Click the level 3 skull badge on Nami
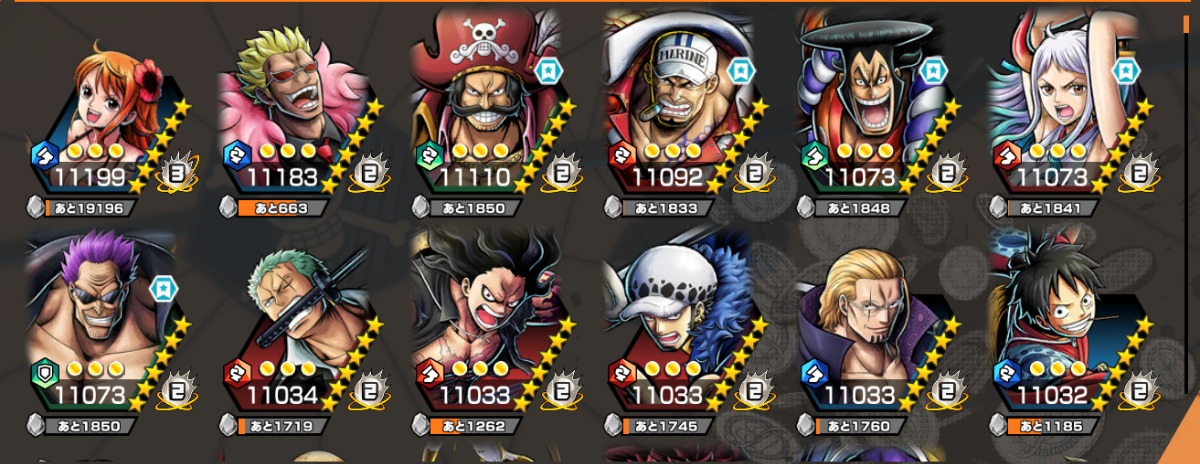This screenshot has width=1200, height=464. (174, 178)
